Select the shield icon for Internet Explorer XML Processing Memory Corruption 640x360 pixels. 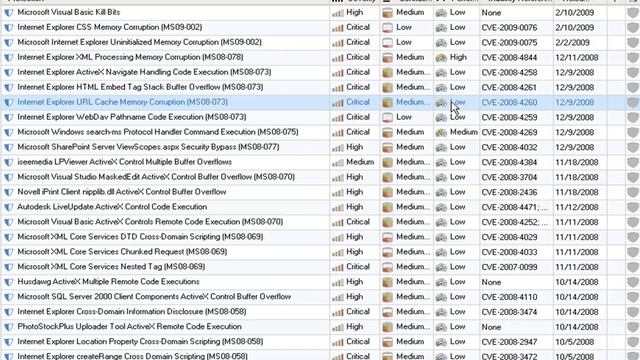(x=9, y=58)
